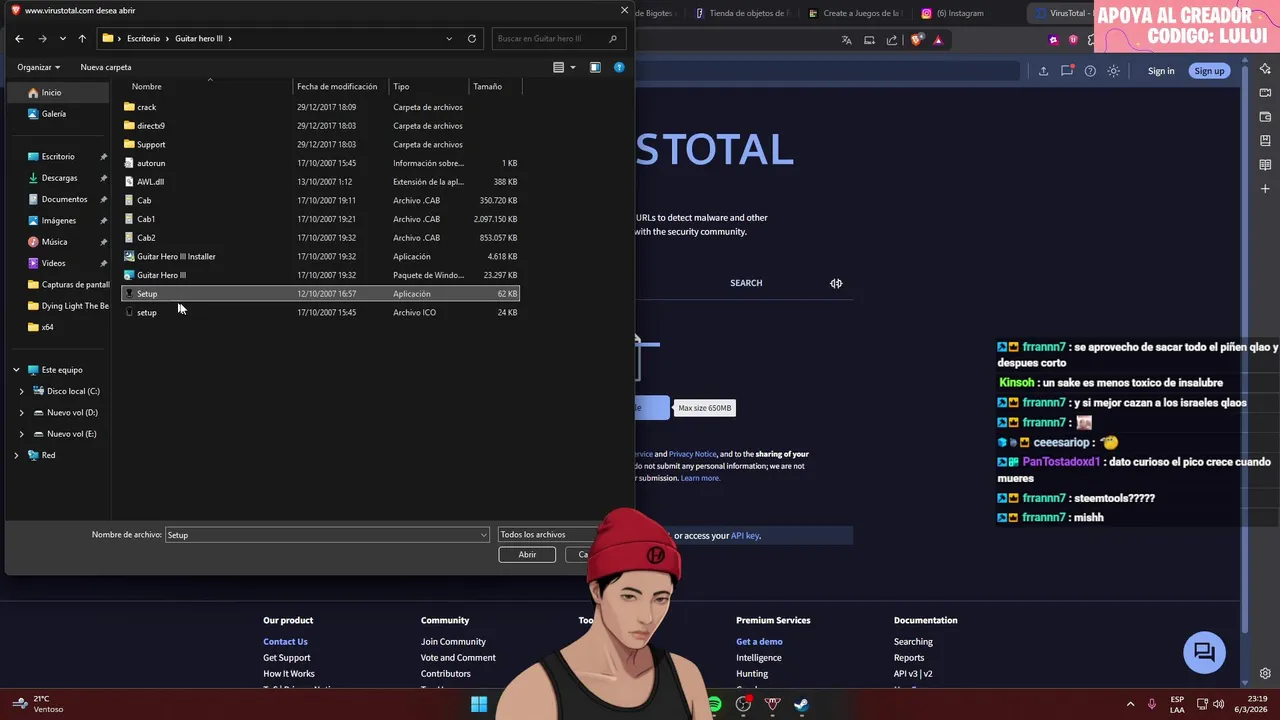Image resolution: width=1280 pixels, height=720 pixels.
Task: Open Windows Start menu
Action: click(479, 704)
